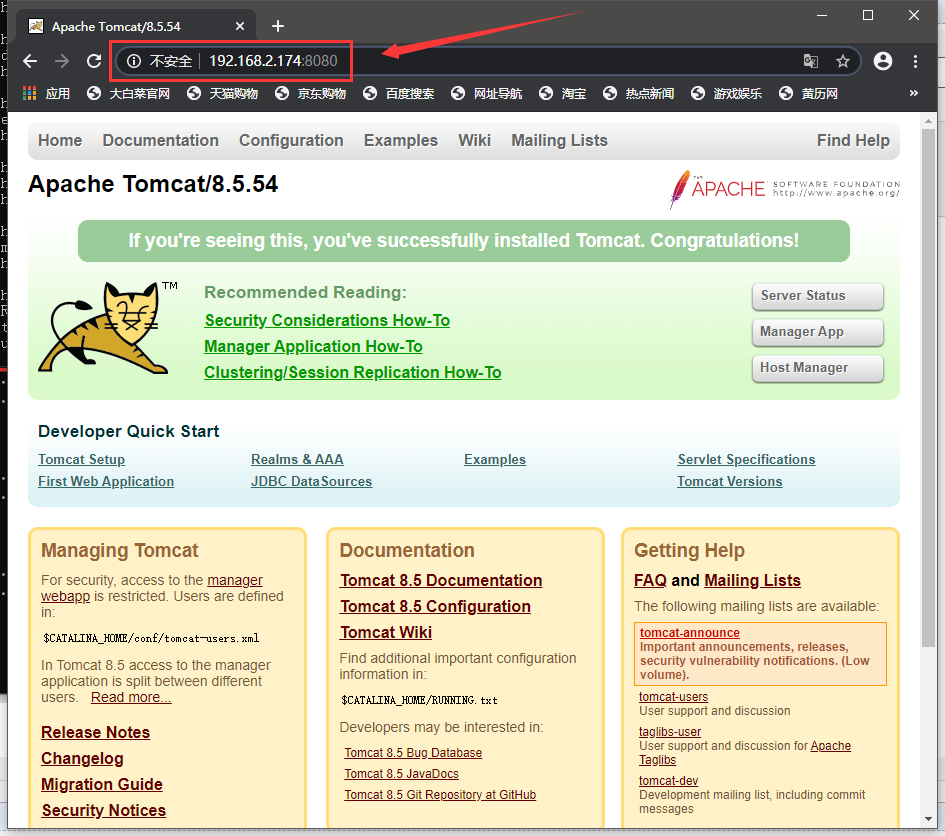Click the Host Manager button
This screenshot has width=945, height=836.
(818, 368)
